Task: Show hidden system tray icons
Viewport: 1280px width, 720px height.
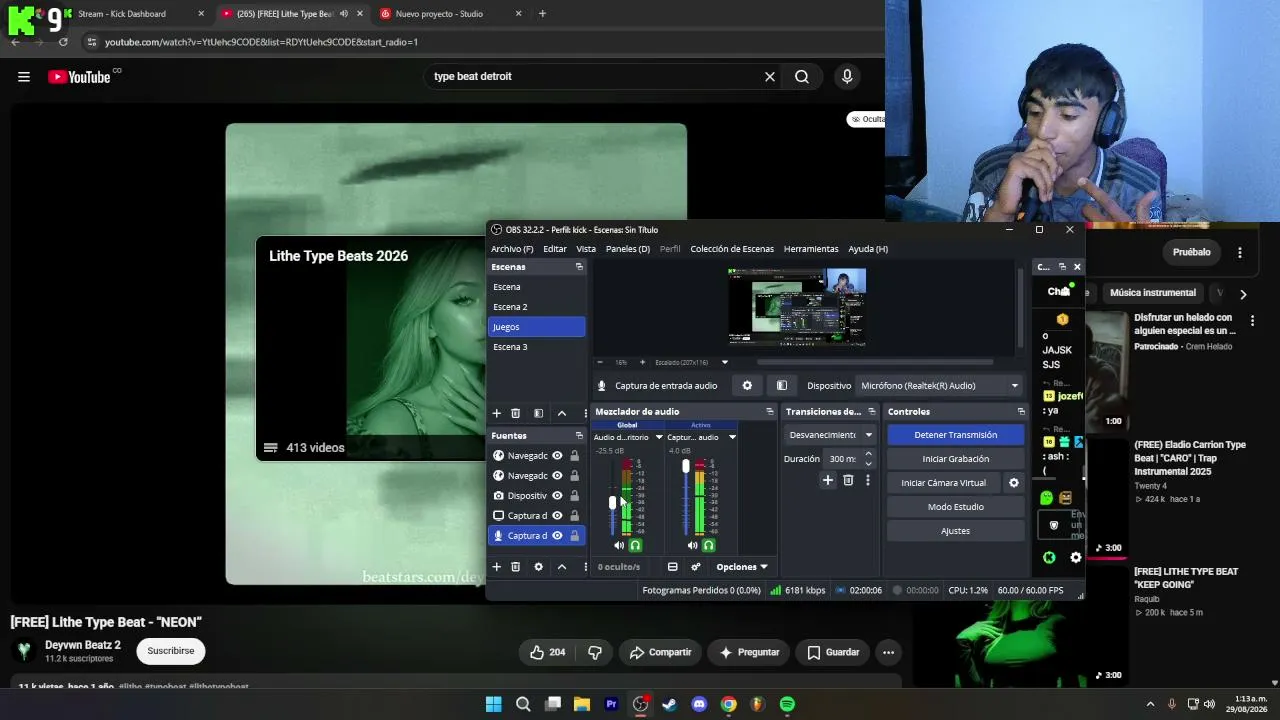Action: (x=1150, y=704)
